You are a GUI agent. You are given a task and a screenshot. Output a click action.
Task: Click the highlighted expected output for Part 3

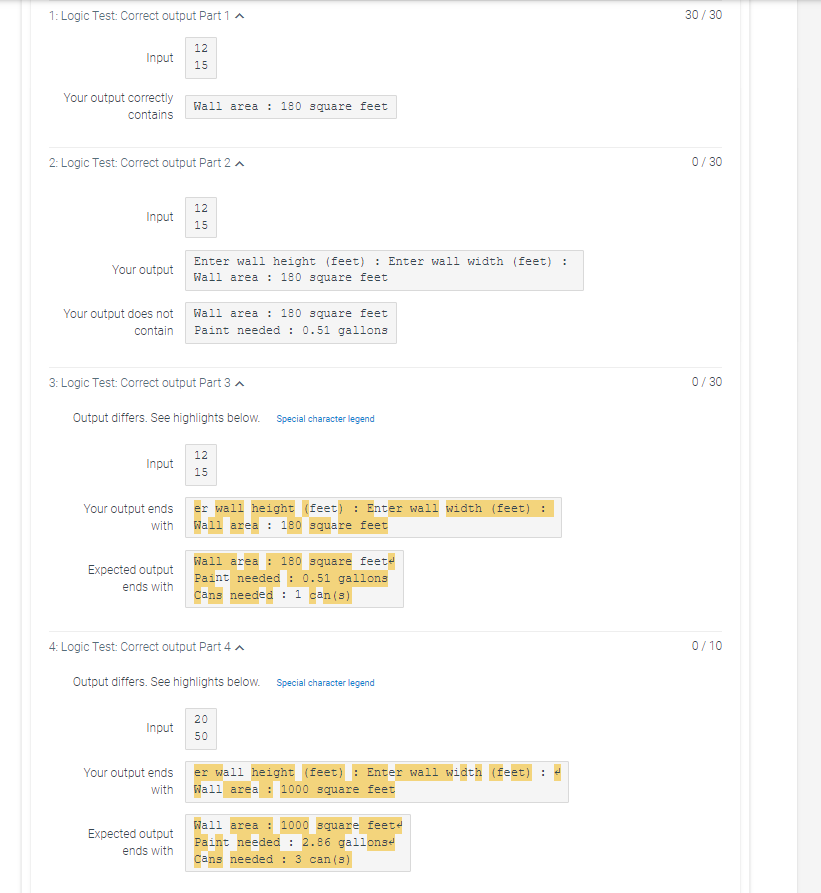coord(295,577)
